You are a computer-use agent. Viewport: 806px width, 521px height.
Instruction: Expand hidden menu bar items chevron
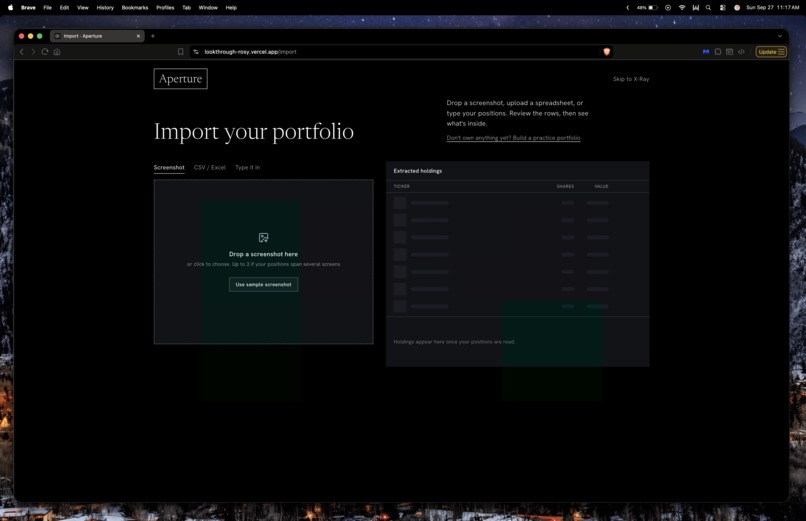628,8
